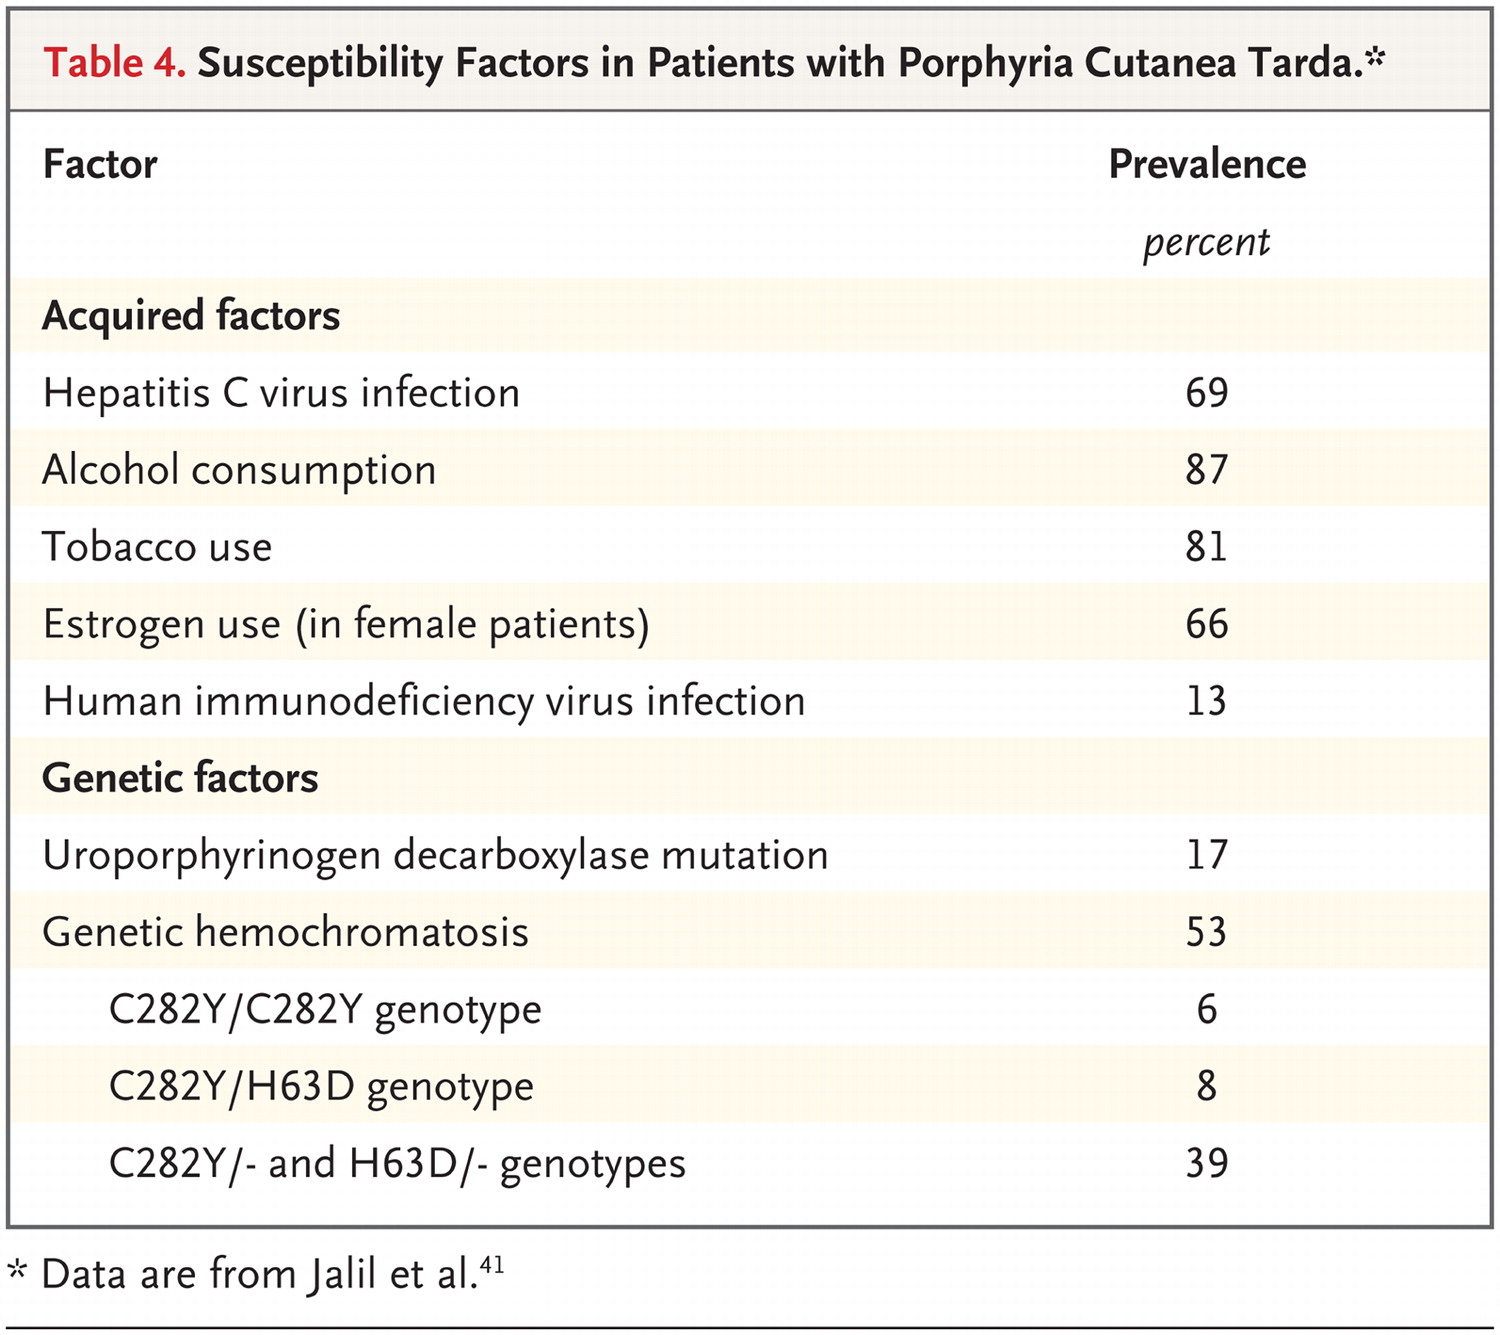The width and height of the screenshot is (1500, 1335).
Task: Select the value 53 for genetic hemochromatosis
Action: point(1206,932)
